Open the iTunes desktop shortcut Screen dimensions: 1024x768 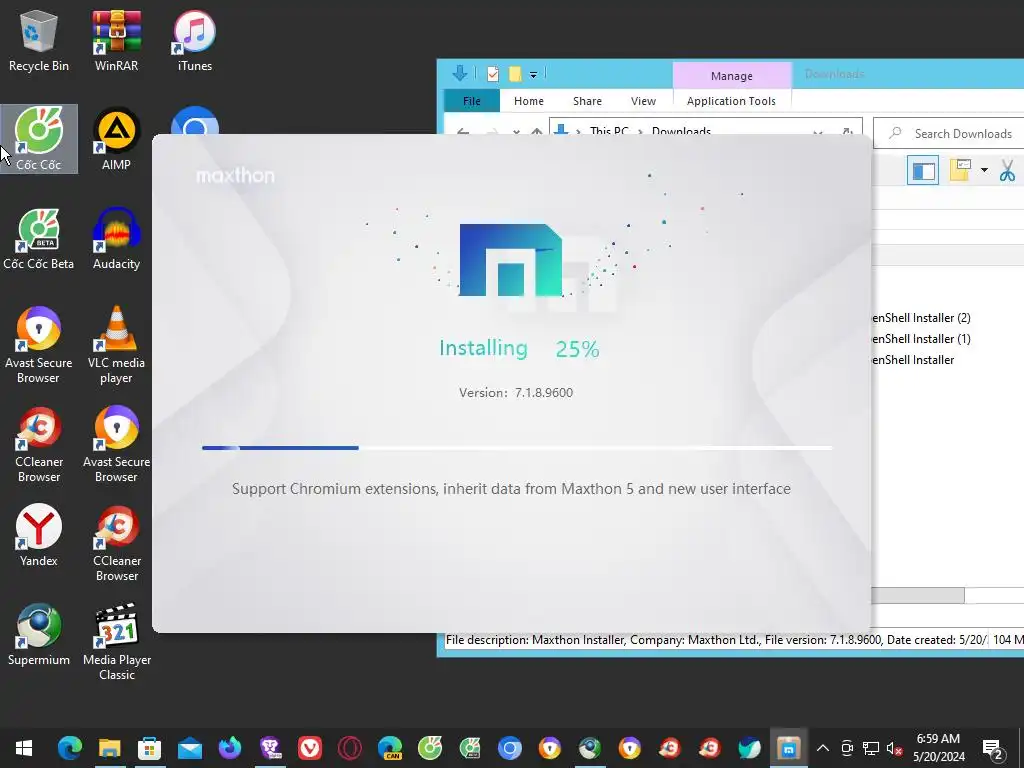[195, 40]
